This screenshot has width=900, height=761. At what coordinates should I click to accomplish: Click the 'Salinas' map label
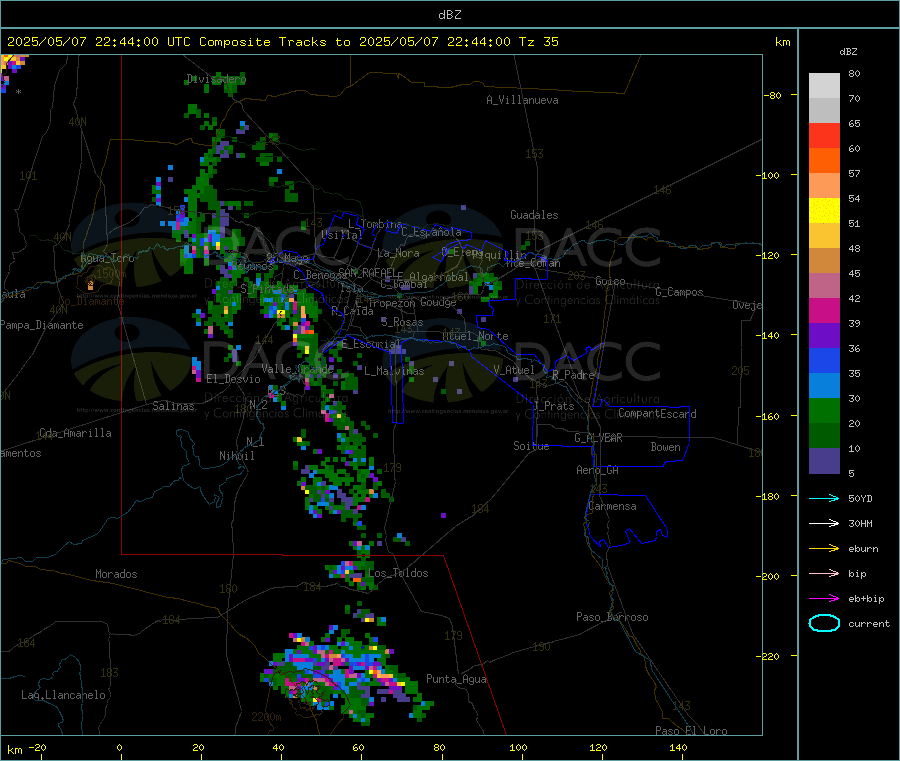(x=173, y=406)
